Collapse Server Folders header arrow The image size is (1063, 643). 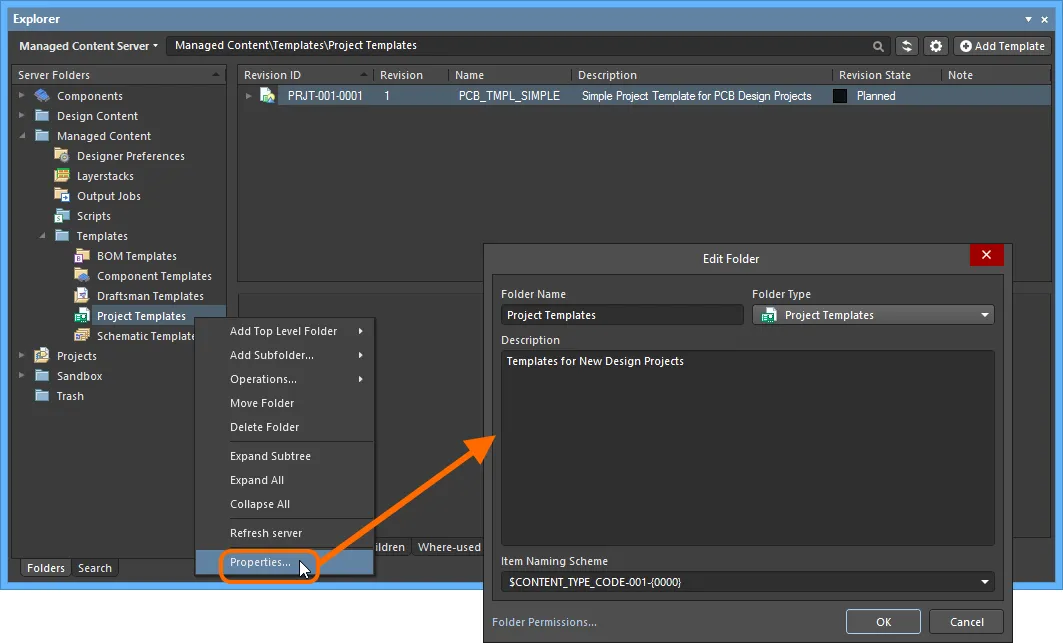[216, 75]
